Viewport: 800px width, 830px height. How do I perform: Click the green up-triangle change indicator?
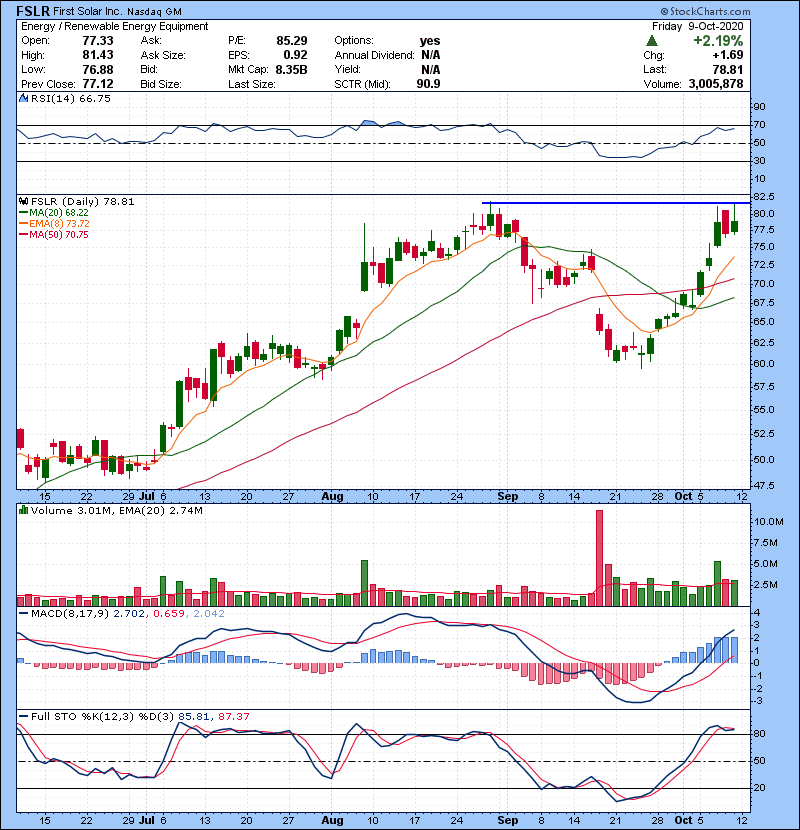(x=652, y=41)
